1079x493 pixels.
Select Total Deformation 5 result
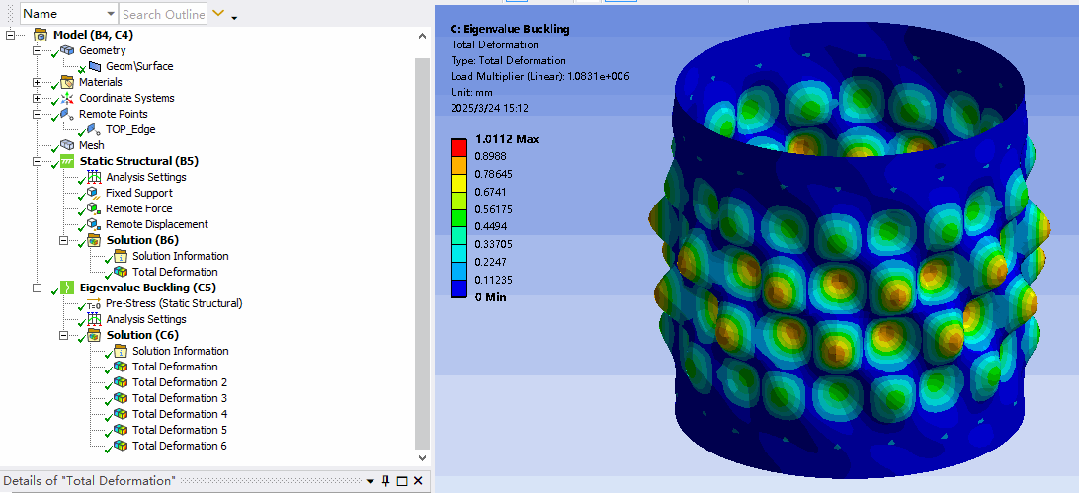tap(179, 430)
